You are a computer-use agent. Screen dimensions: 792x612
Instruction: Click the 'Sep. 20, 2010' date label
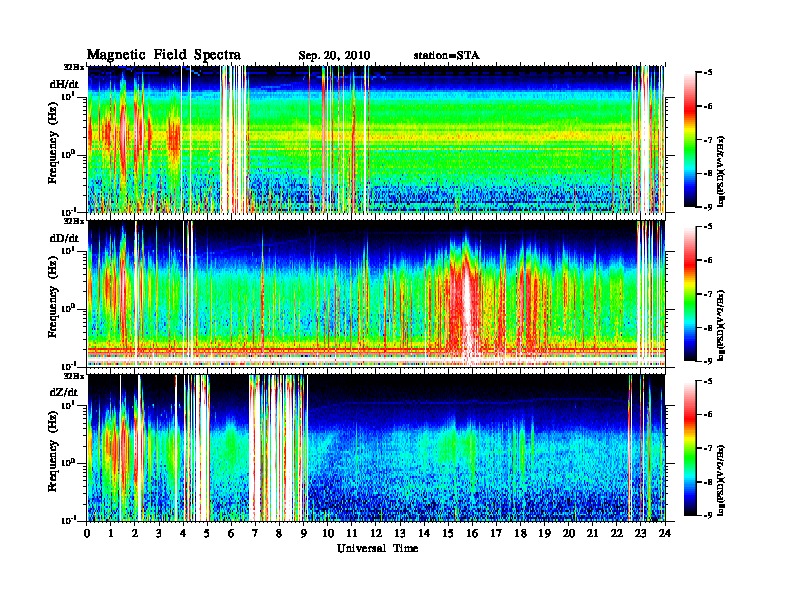point(334,56)
